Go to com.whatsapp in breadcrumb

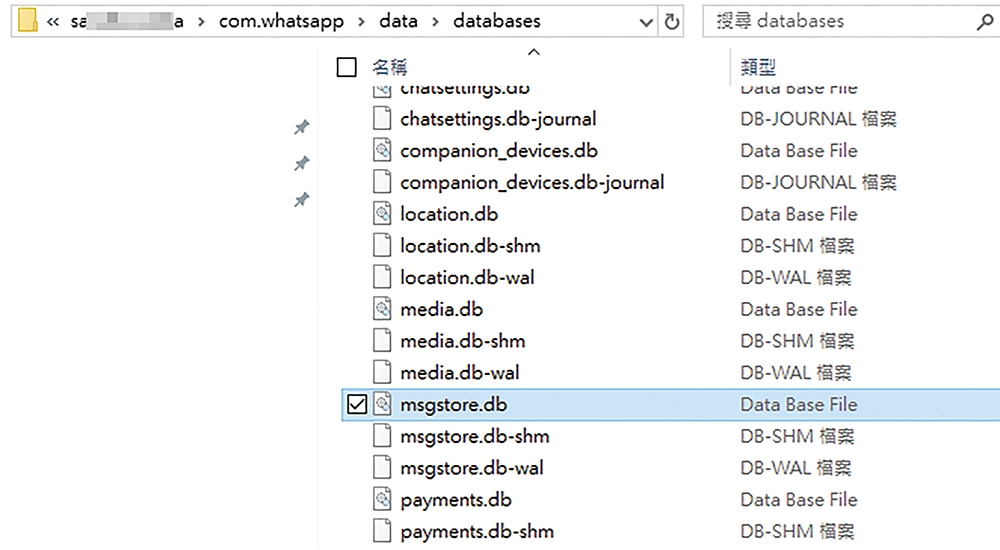281,22
